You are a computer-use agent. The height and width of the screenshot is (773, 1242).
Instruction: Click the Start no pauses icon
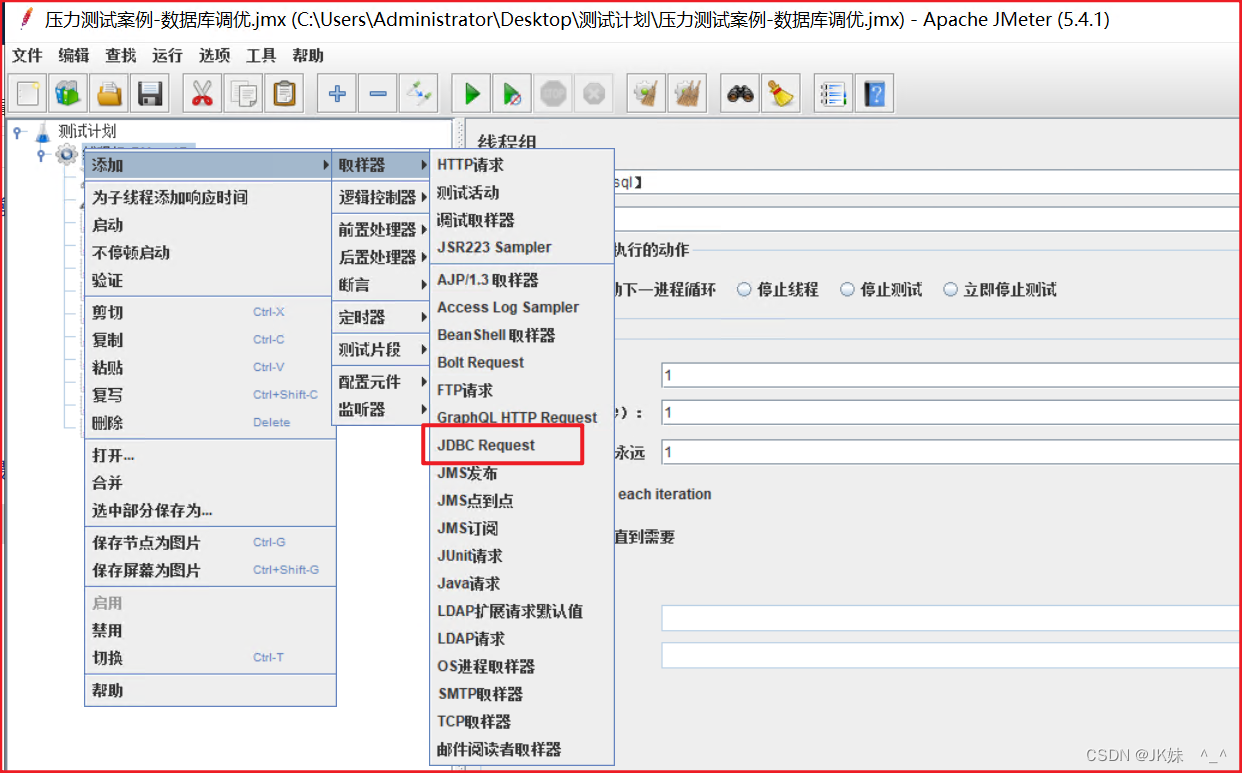512,94
